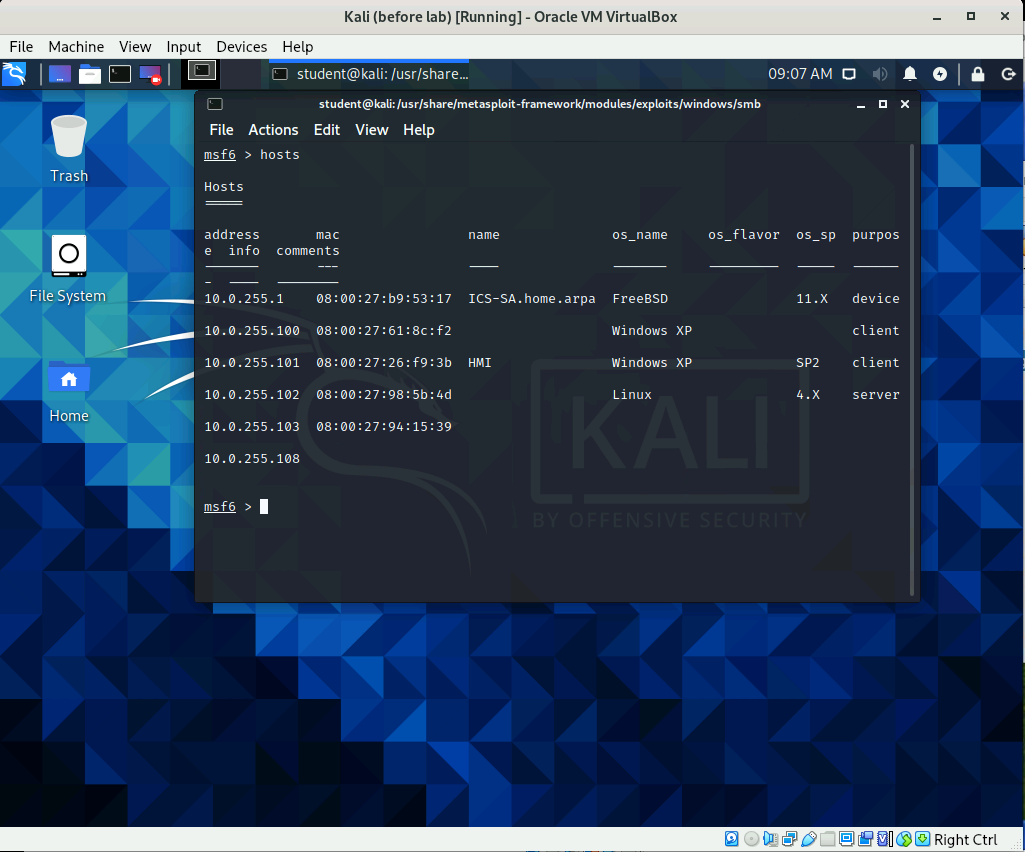Click the MAC address 08:00:27:61:8c:f2
Viewport: 1025px width, 852px height.
click(384, 331)
